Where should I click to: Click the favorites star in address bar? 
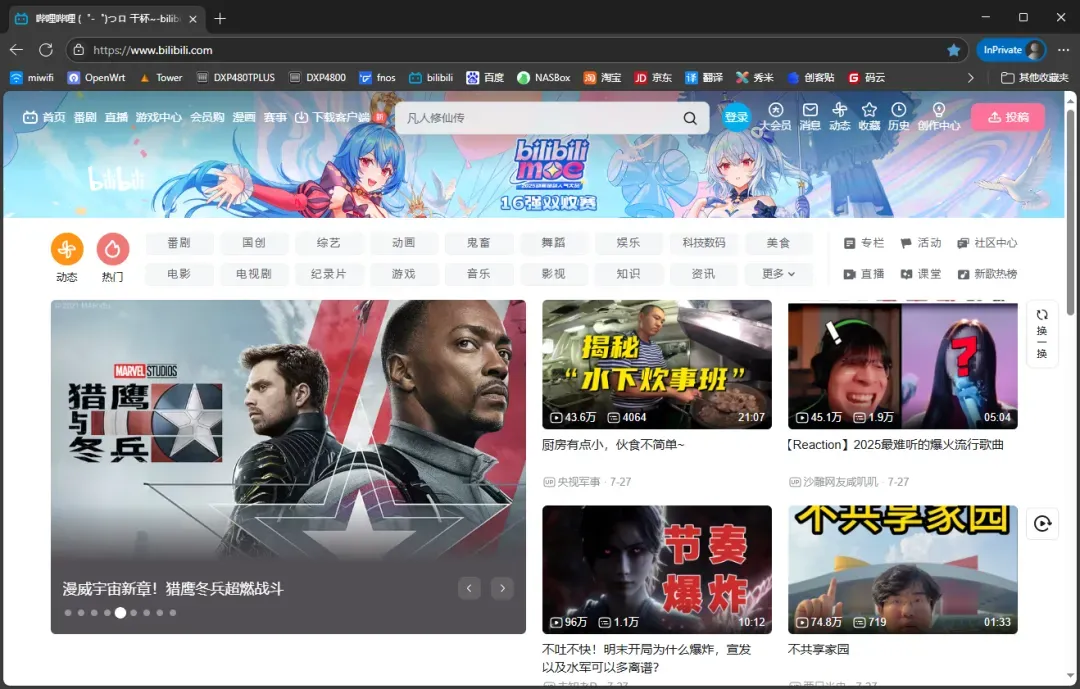[x=953, y=50]
